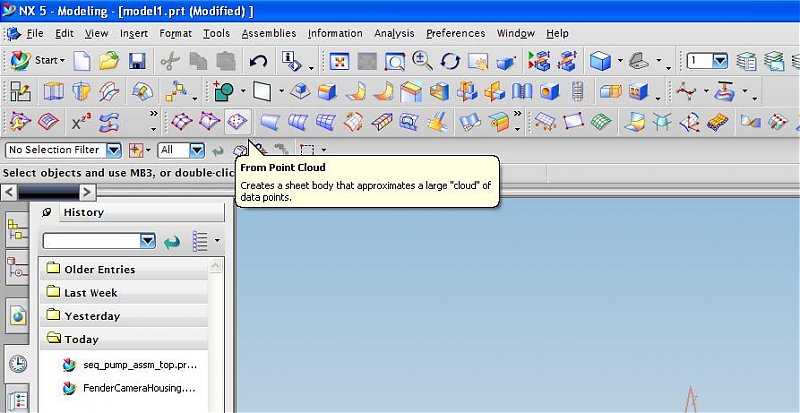The width and height of the screenshot is (800, 413).
Task: Click the right arrow above the resource bar
Action: (x=87, y=192)
